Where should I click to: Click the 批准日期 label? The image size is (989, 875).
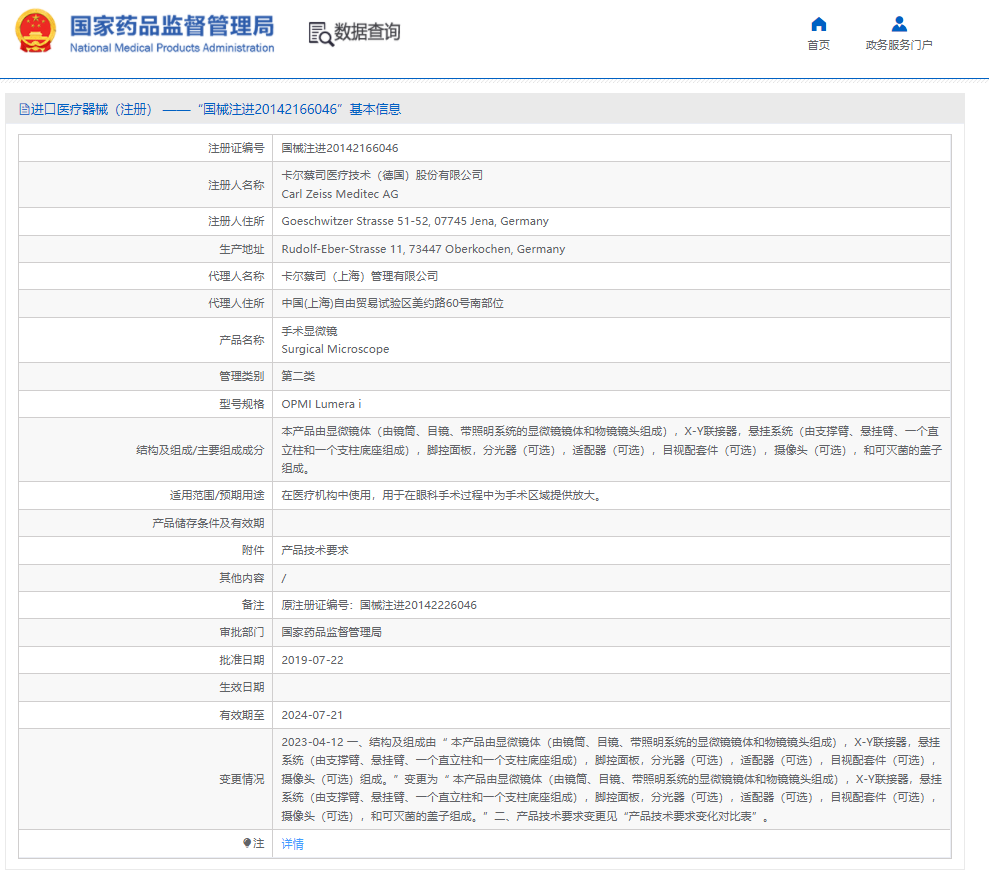pyautogui.click(x=242, y=661)
